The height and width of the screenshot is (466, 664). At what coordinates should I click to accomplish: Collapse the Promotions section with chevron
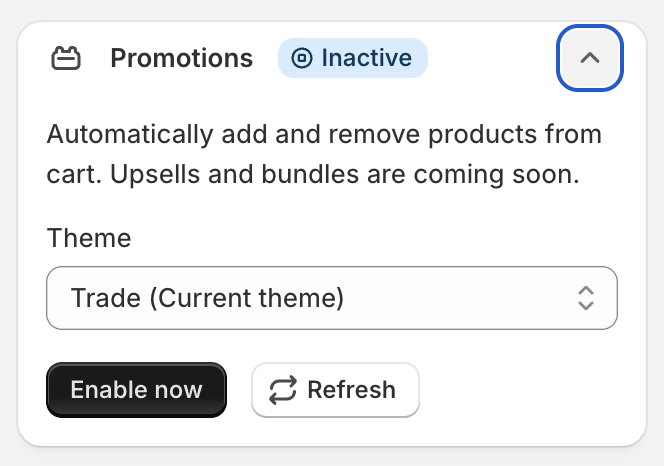[590, 58]
